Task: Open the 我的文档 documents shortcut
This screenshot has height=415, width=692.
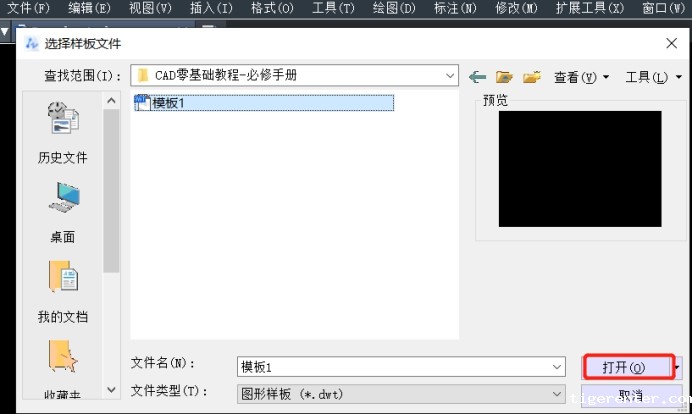Action: [63, 293]
